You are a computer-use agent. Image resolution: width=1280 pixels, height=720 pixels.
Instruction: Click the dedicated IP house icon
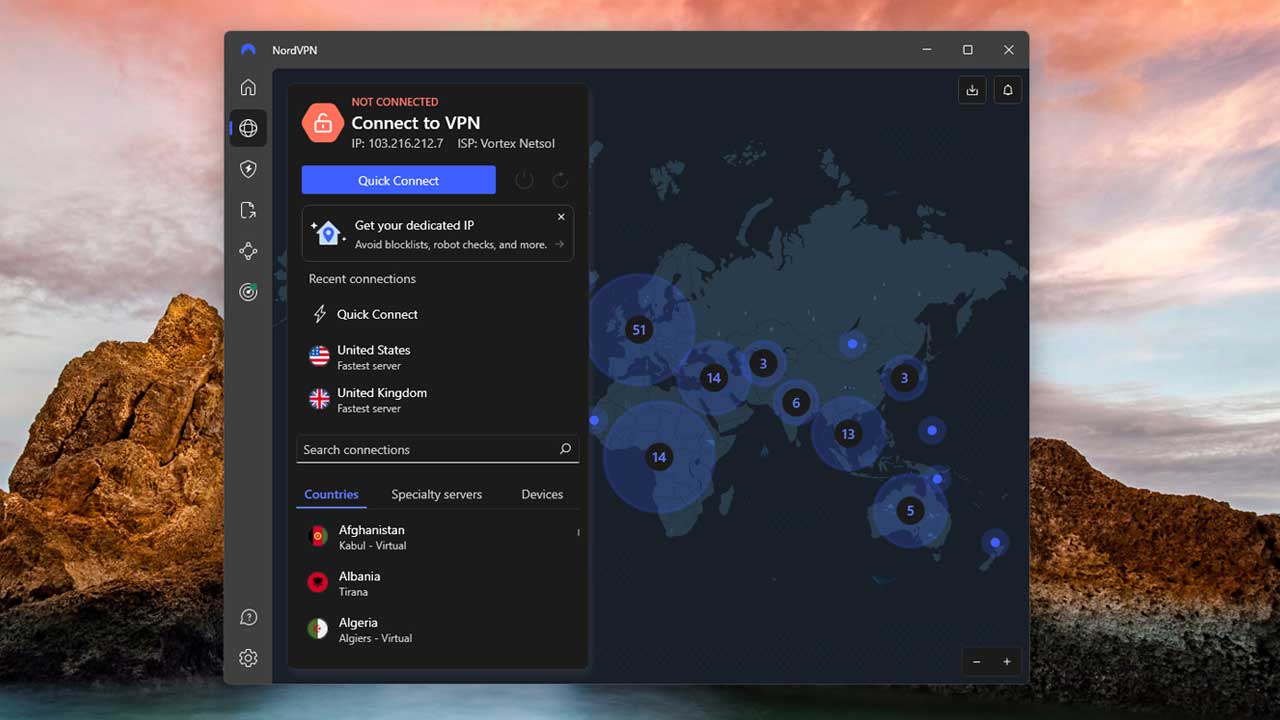(327, 233)
